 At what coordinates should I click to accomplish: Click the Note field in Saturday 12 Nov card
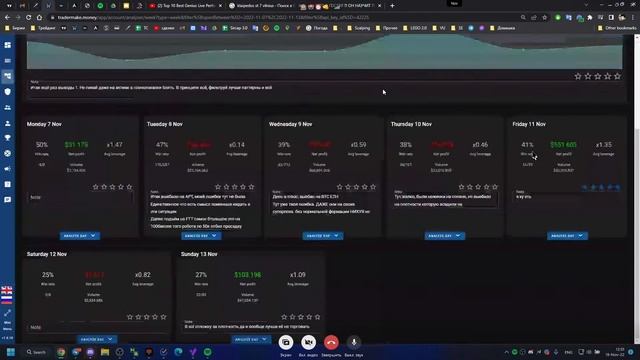pos(97,327)
